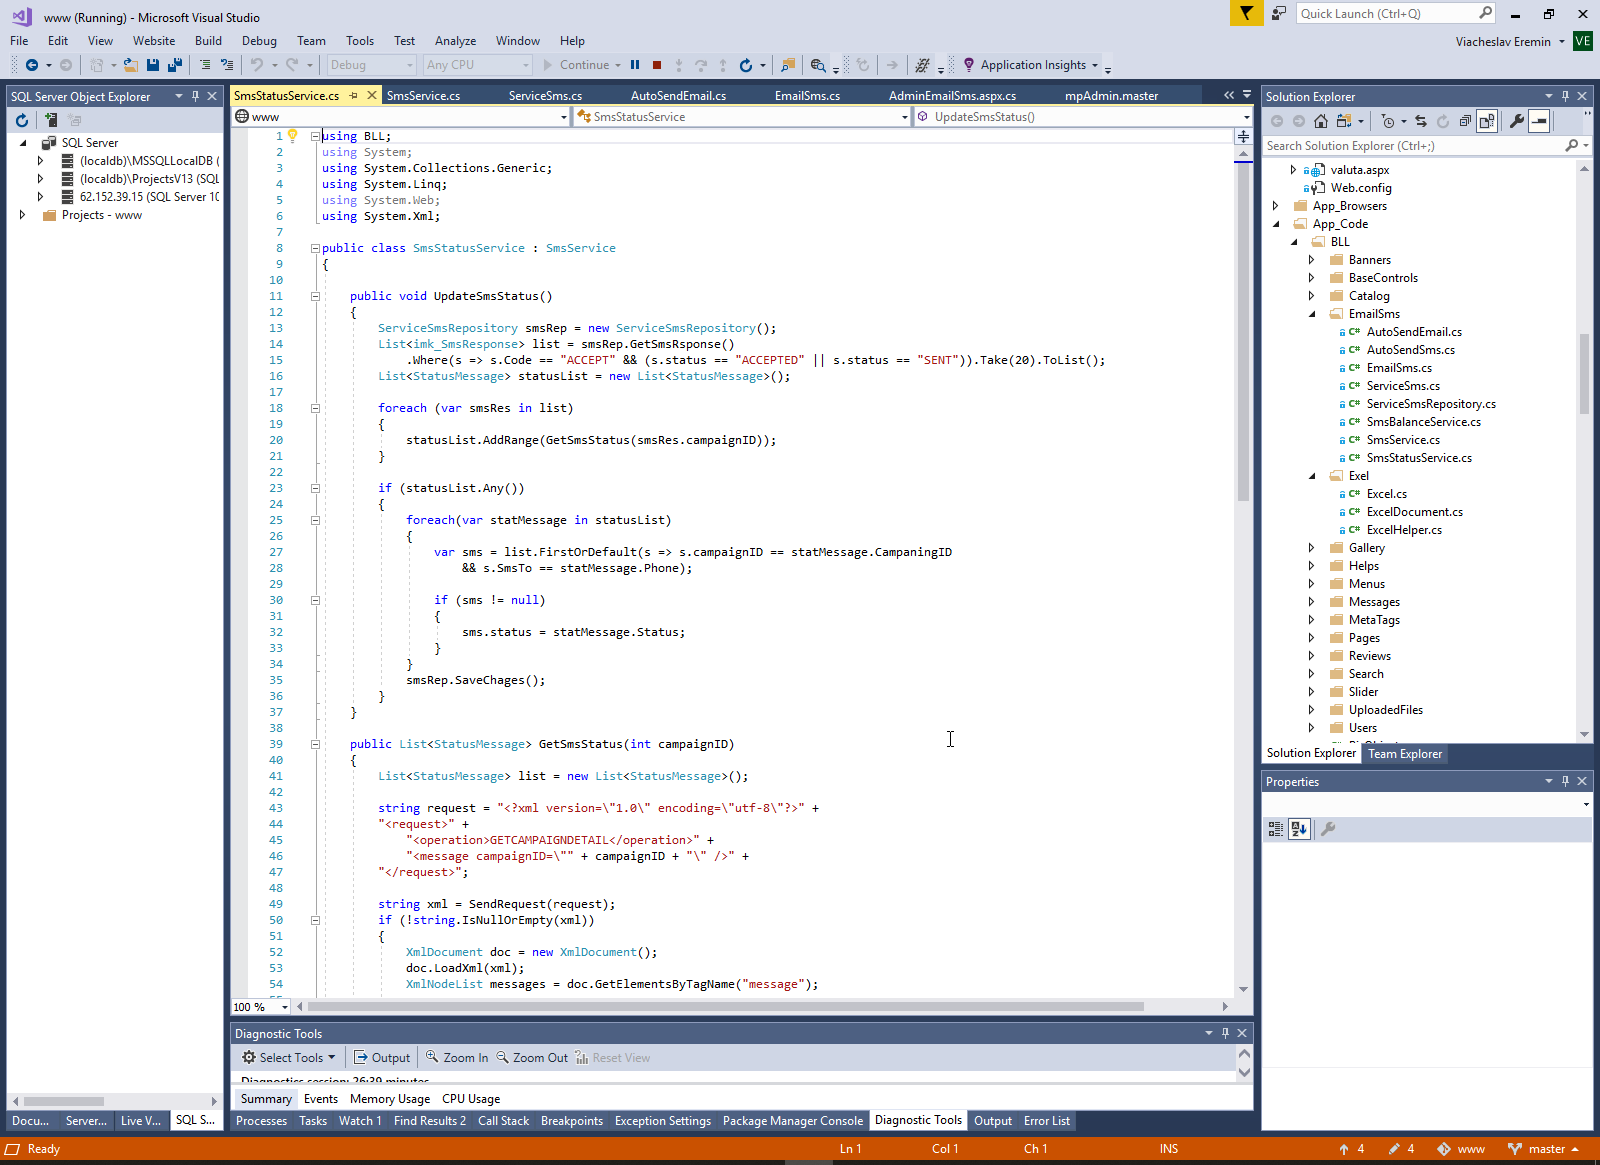
Task: Click the Save All icon in toolbar
Action: [x=175, y=65]
